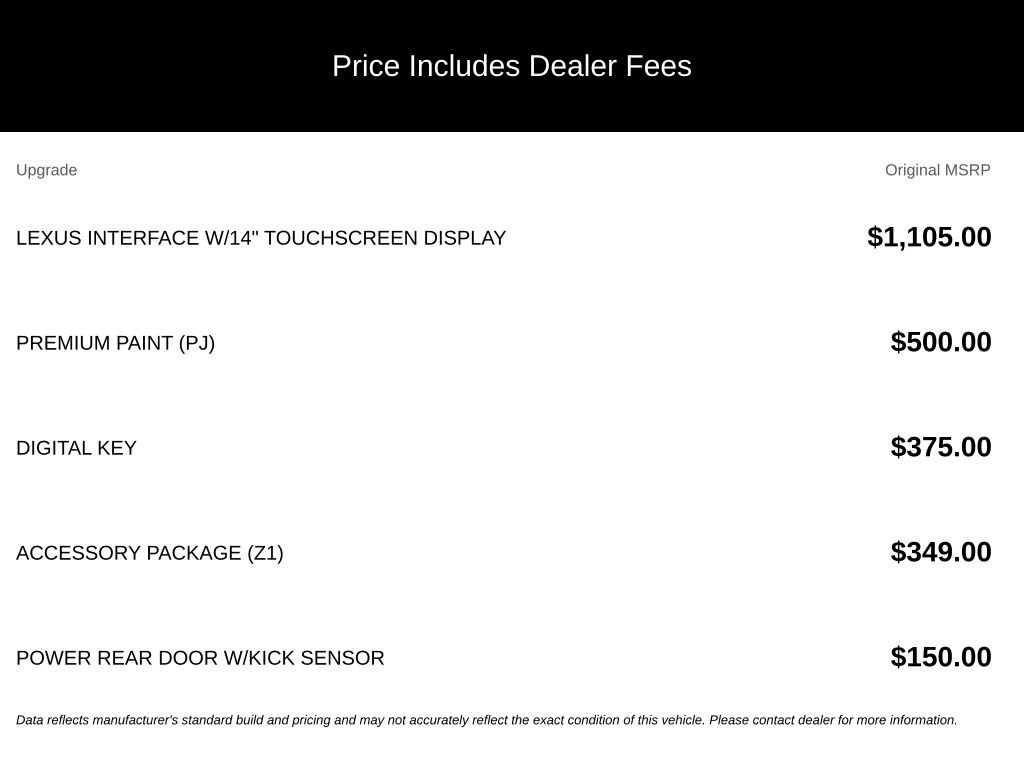1024x768 pixels.
Task: Select the Upgrade column header
Action: tap(46, 170)
